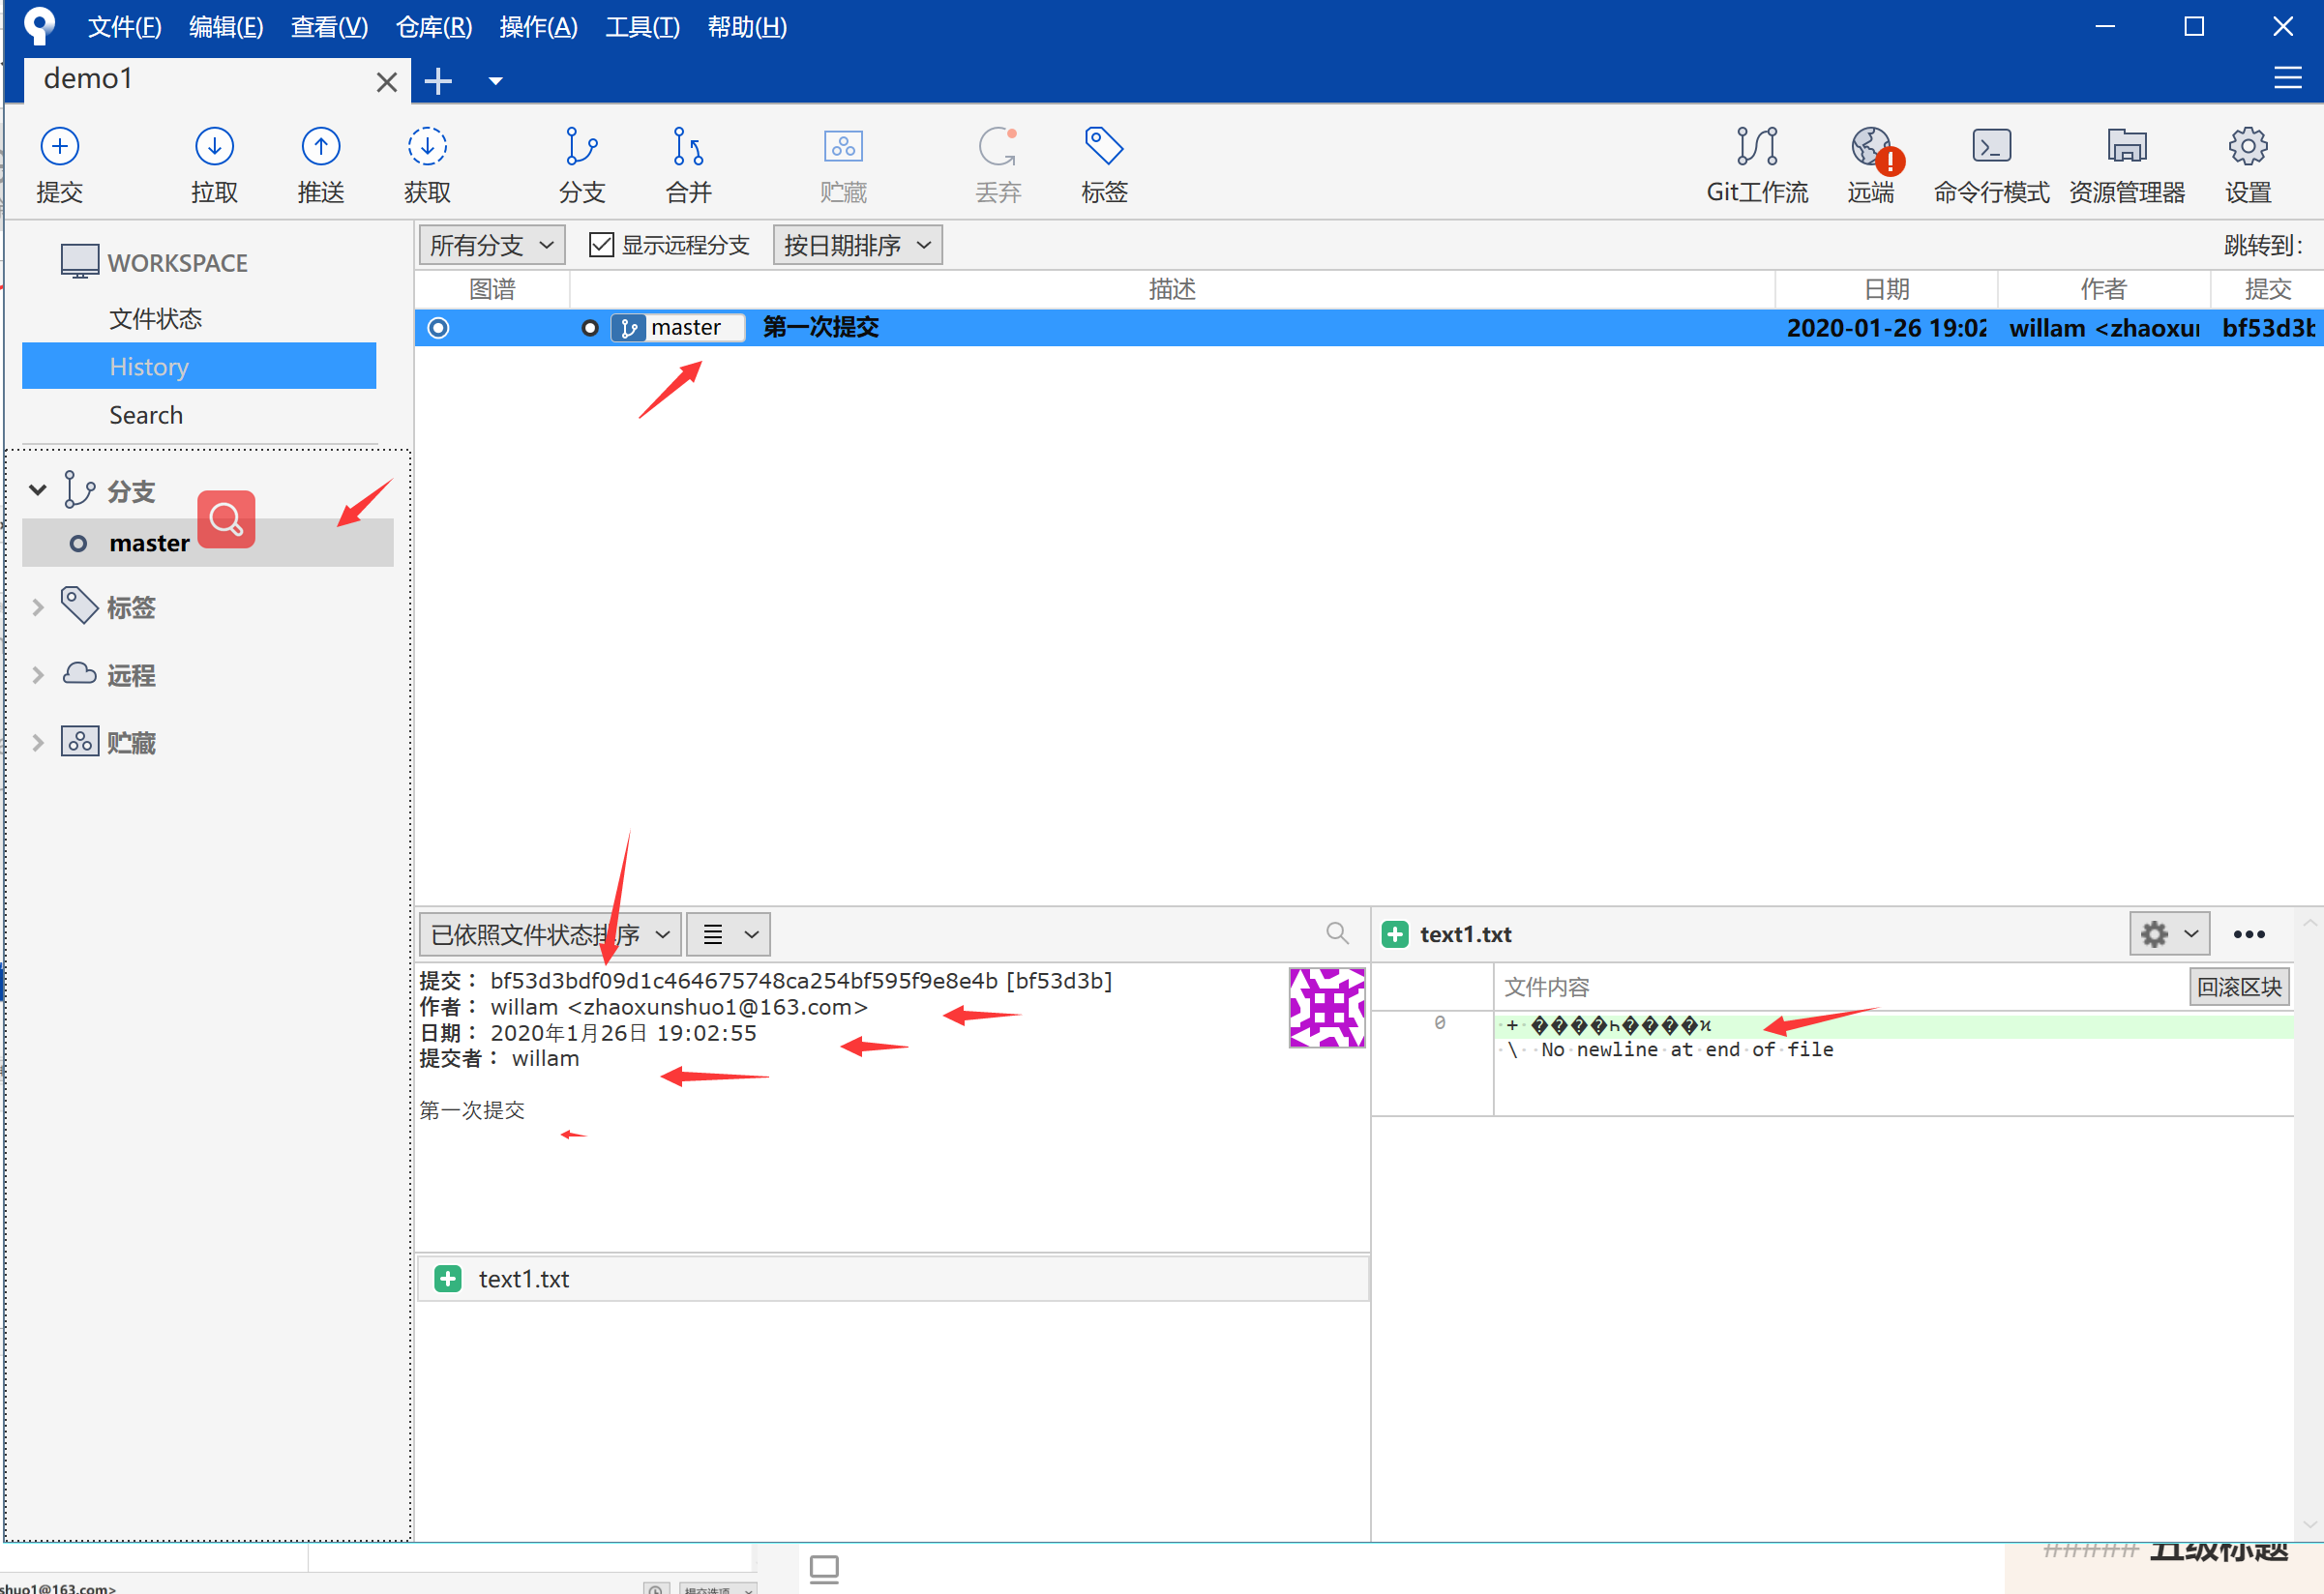Click the purple commit author avatar
Screen dimensions: 2324x1594
click(x=1326, y=1007)
